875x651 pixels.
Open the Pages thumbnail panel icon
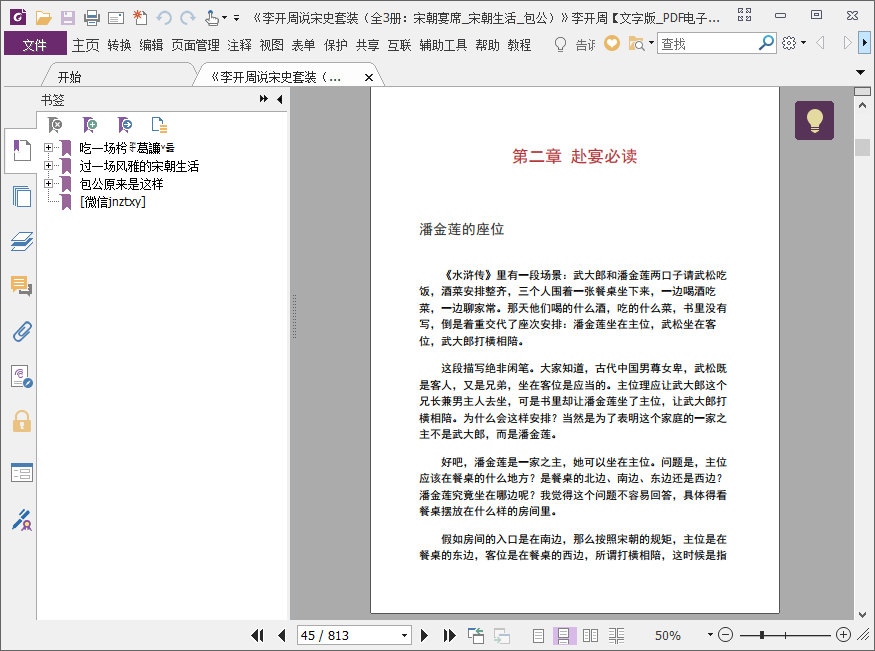coord(22,196)
